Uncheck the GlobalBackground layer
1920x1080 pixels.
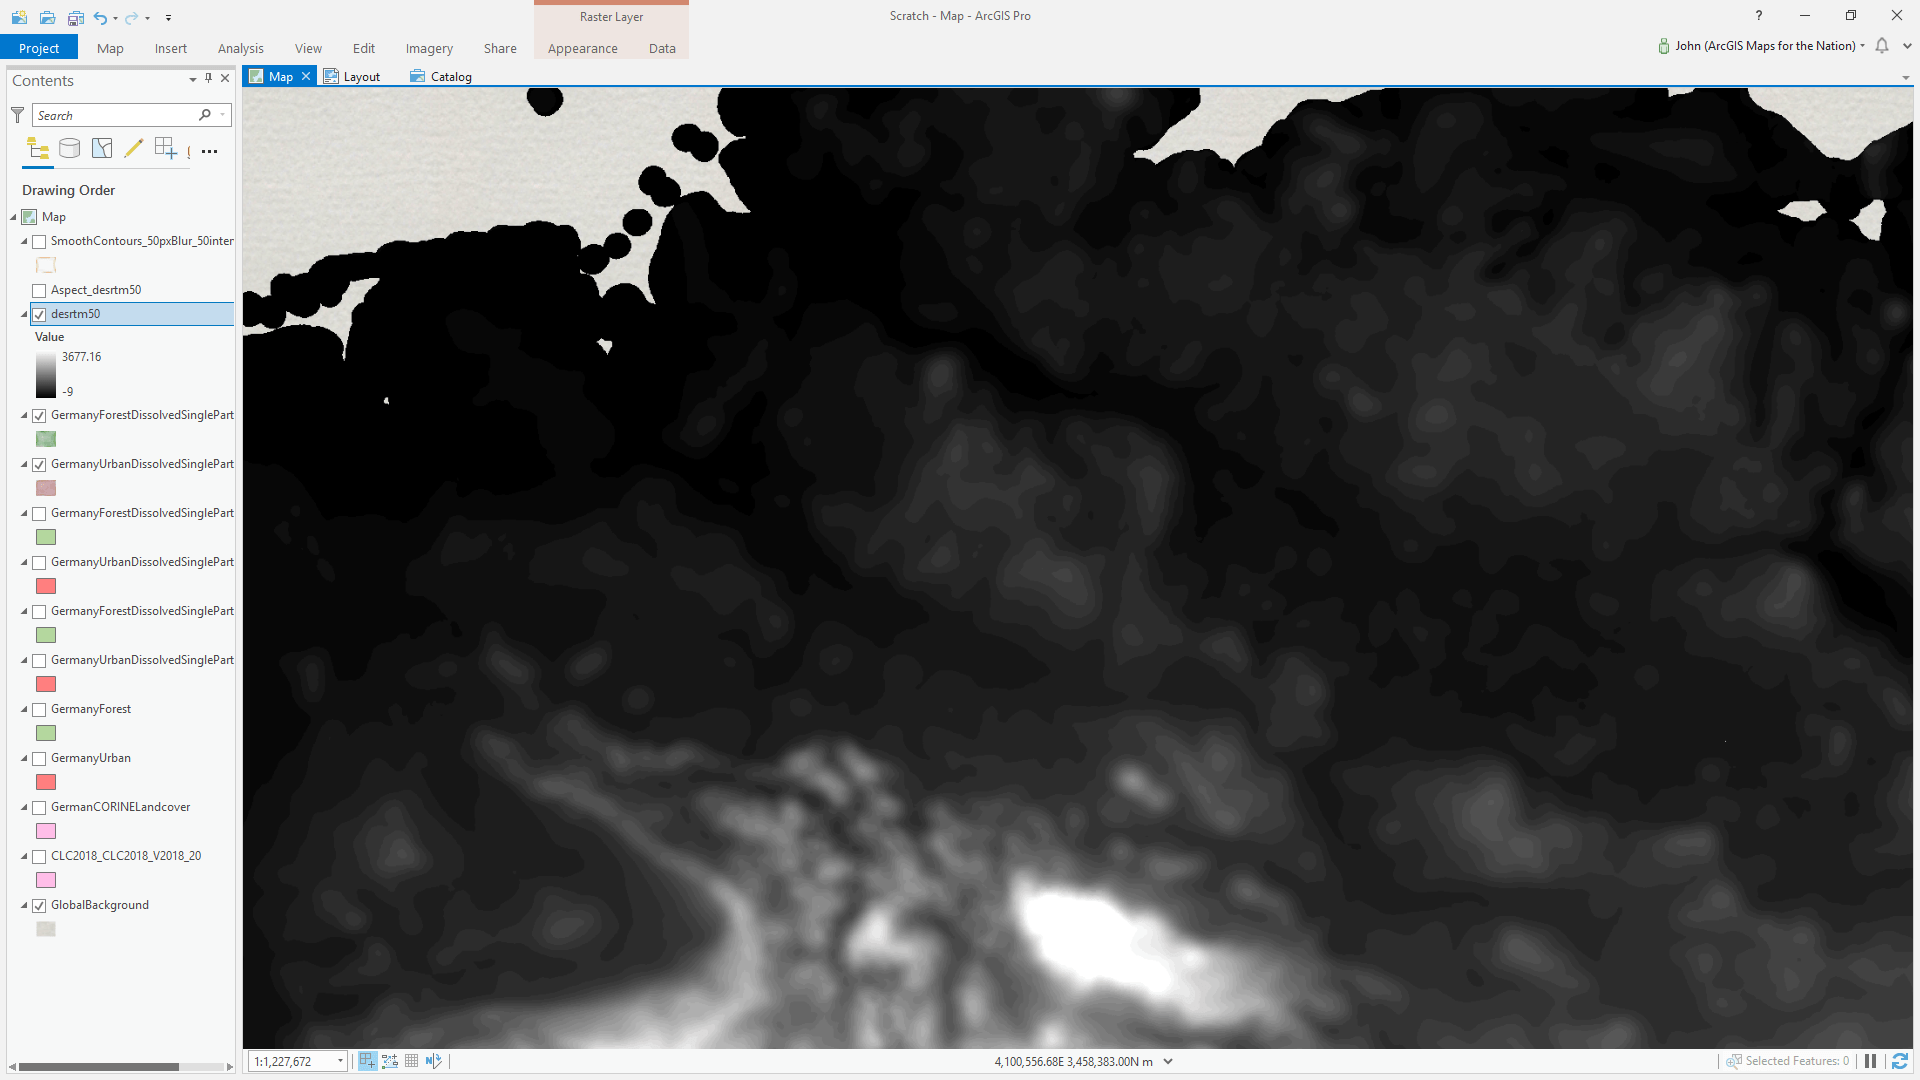pyautogui.click(x=39, y=905)
